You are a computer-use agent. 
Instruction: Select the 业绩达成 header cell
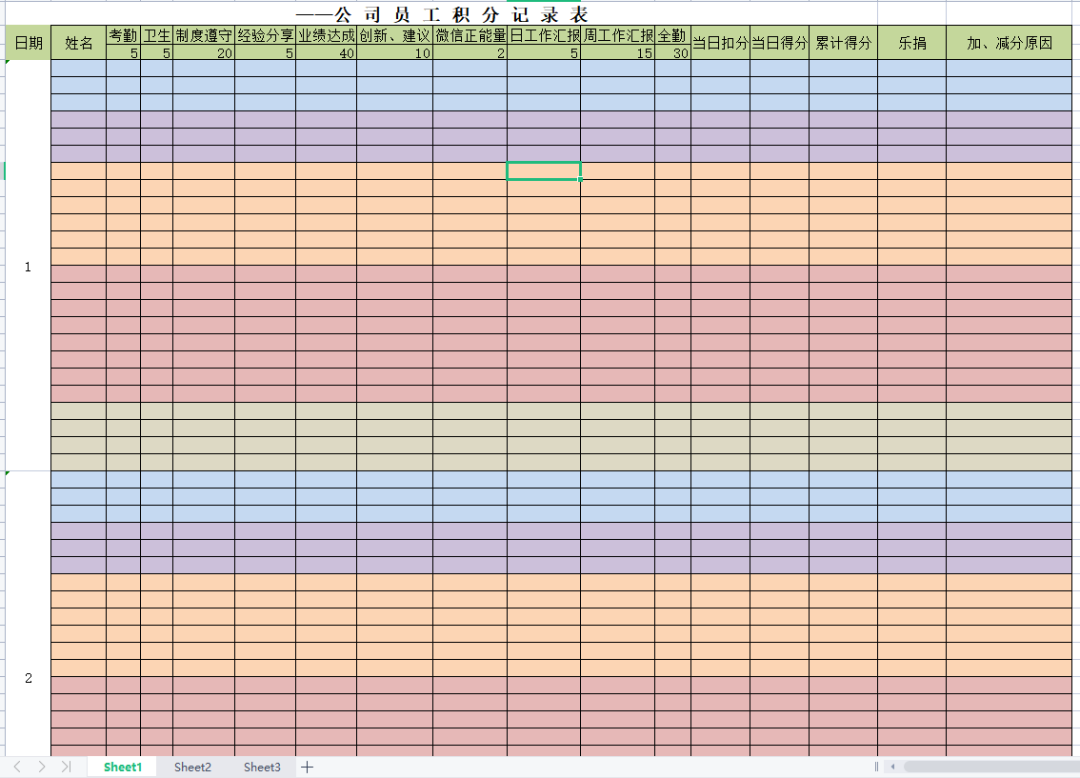tap(326, 35)
